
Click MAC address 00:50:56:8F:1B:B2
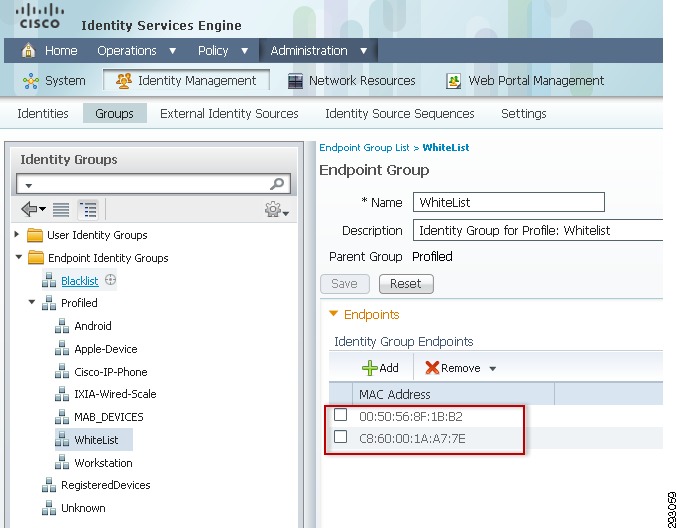click(410, 416)
